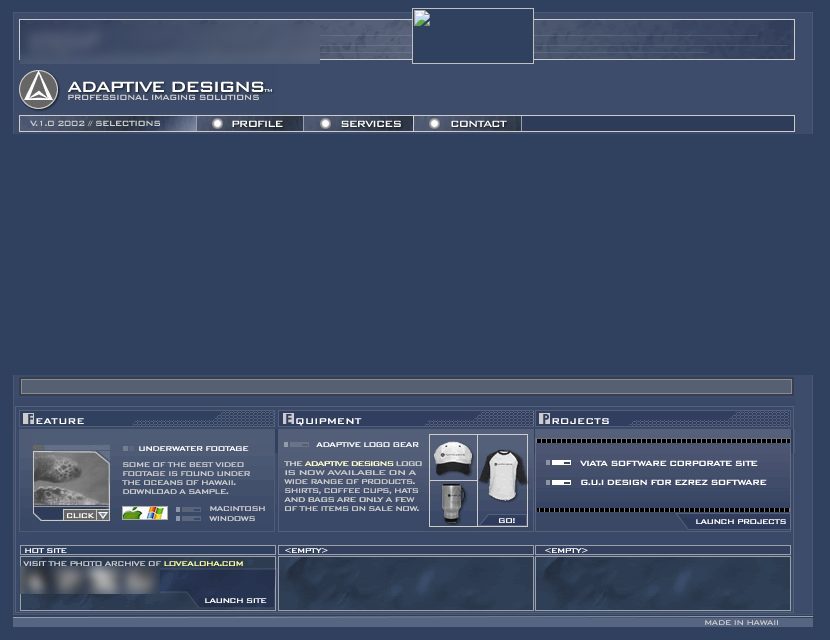Click the broken image placeholder at top
Screen dimensions: 830x640
tap(473, 36)
